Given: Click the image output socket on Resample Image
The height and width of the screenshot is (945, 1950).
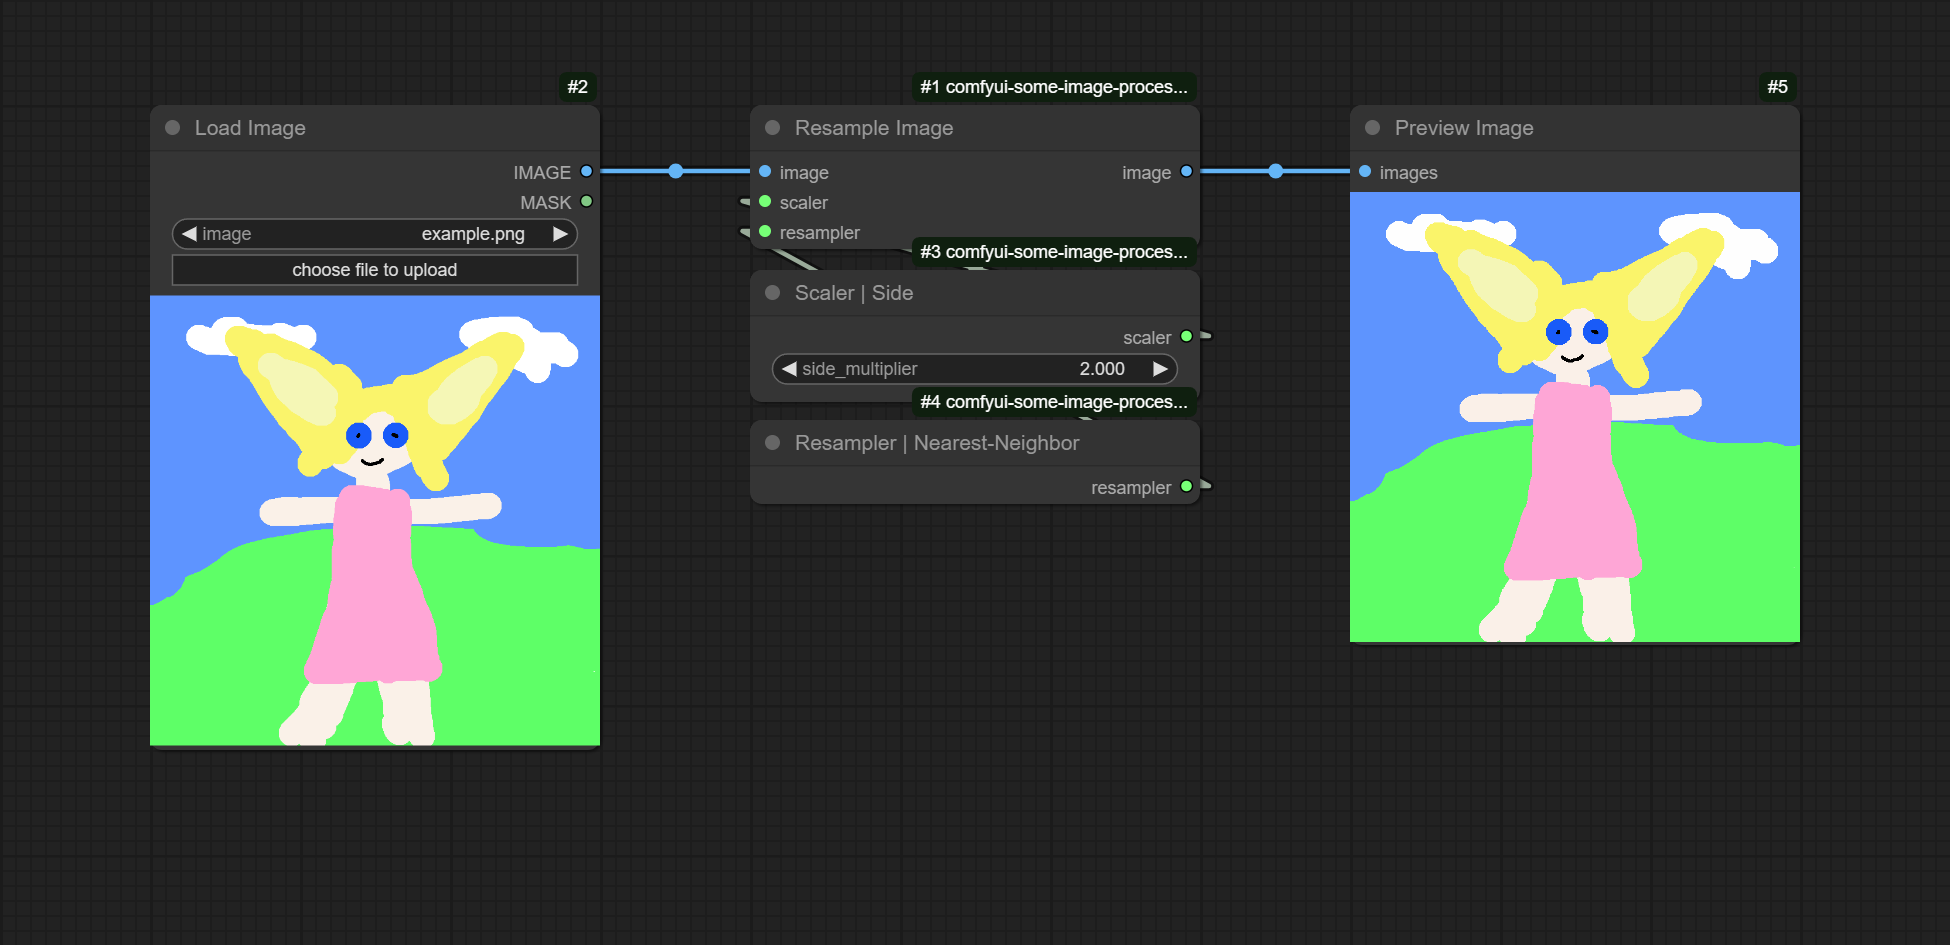Looking at the screenshot, I should pyautogui.click(x=1186, y=172).
